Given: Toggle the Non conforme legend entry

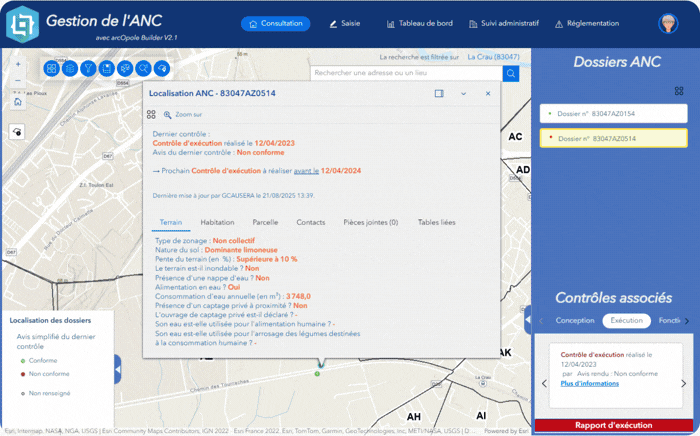Looking at the screenshot, I should tap(46, 373).
